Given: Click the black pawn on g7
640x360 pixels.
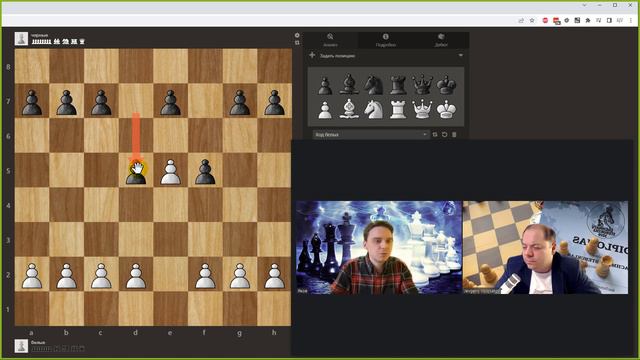Looking at the screenshot, I should pos(240,102).
